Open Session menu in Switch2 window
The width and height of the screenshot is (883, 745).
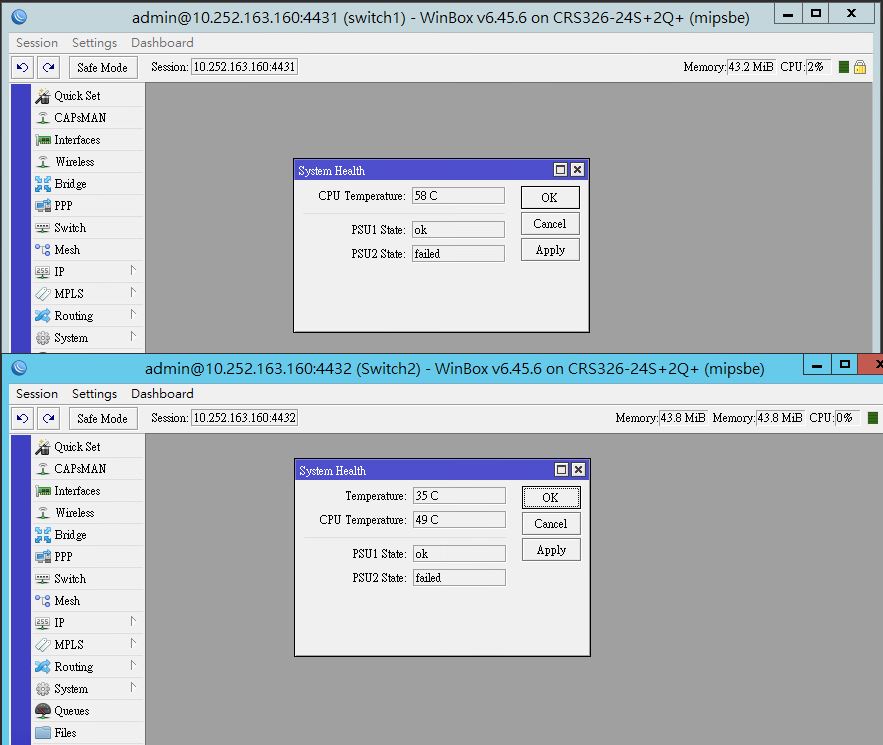pos(37,394)
